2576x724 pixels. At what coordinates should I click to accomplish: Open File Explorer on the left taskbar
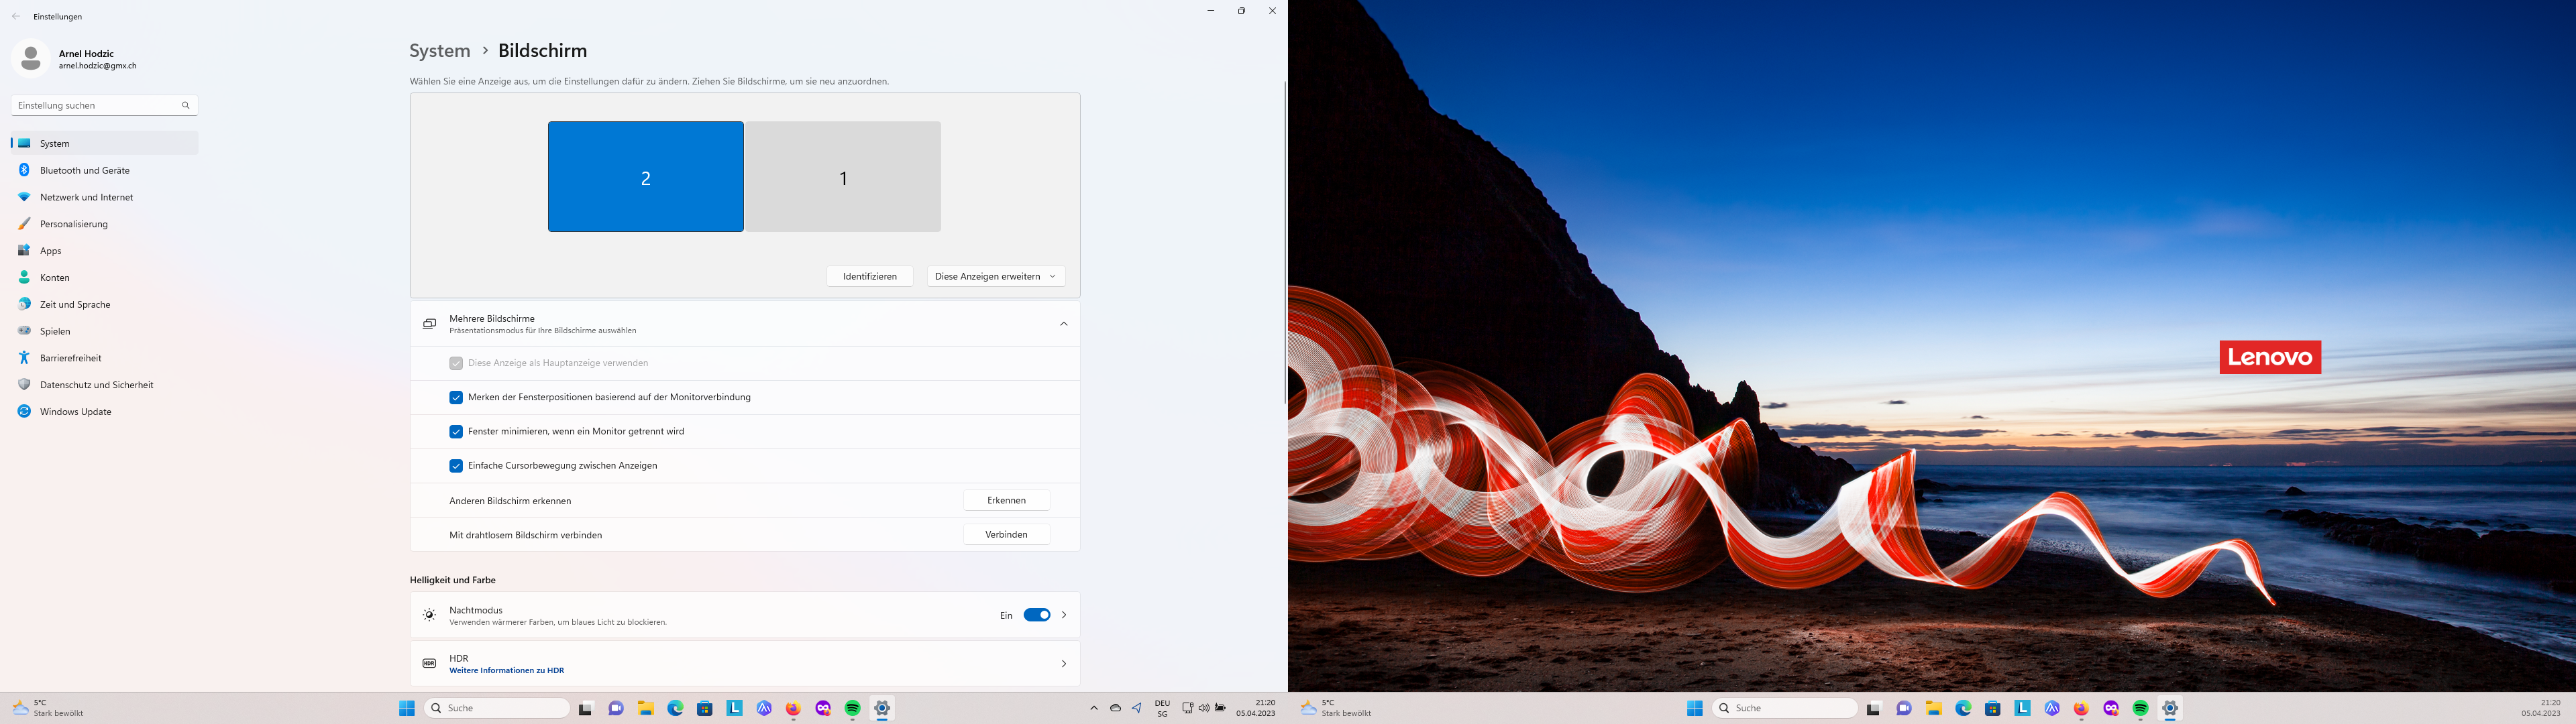646,708
